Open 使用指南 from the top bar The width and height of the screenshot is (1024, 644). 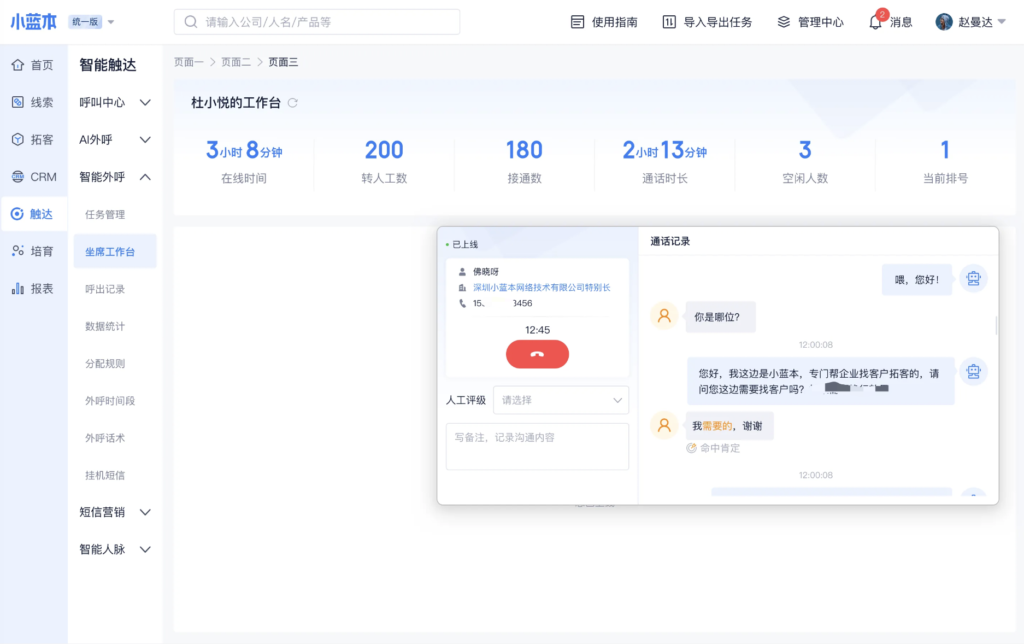coord(604,22)
